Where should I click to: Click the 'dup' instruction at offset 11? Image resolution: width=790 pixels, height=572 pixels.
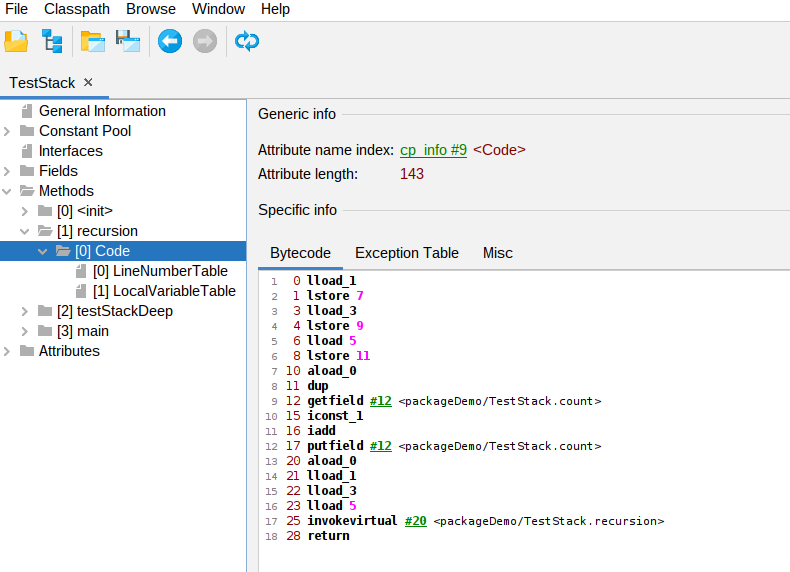318,386
